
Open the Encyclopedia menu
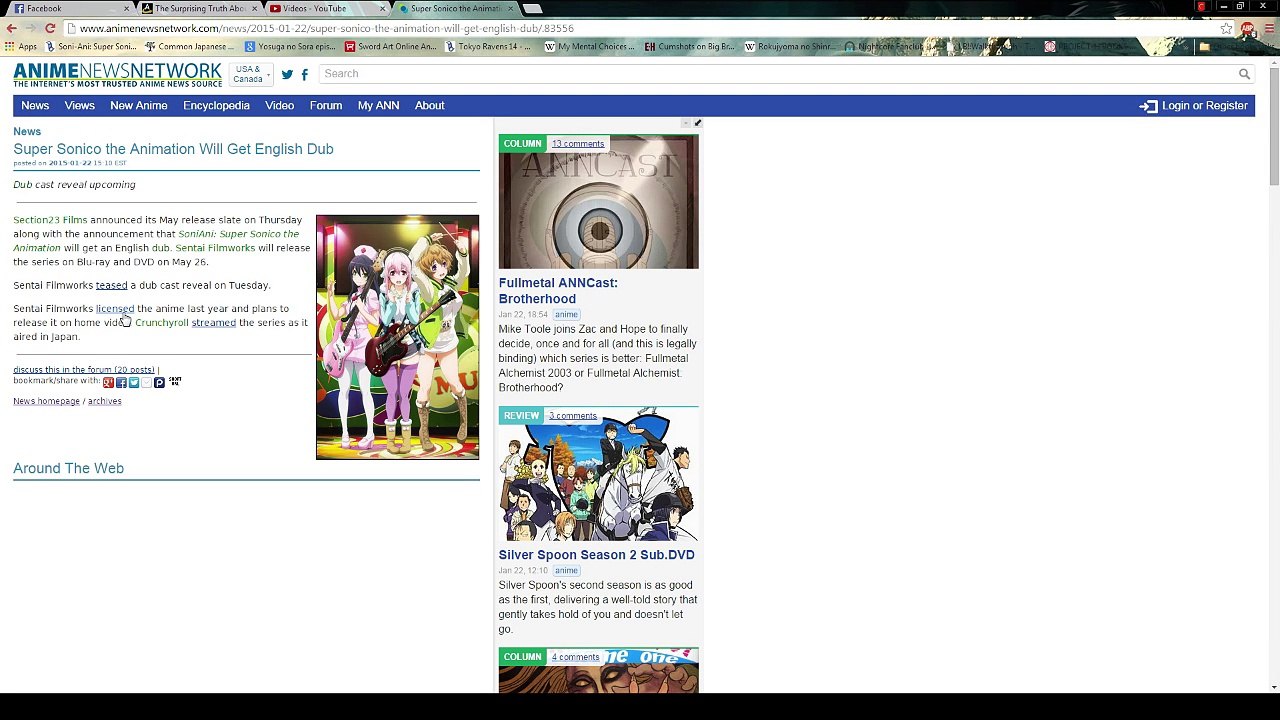216,106
